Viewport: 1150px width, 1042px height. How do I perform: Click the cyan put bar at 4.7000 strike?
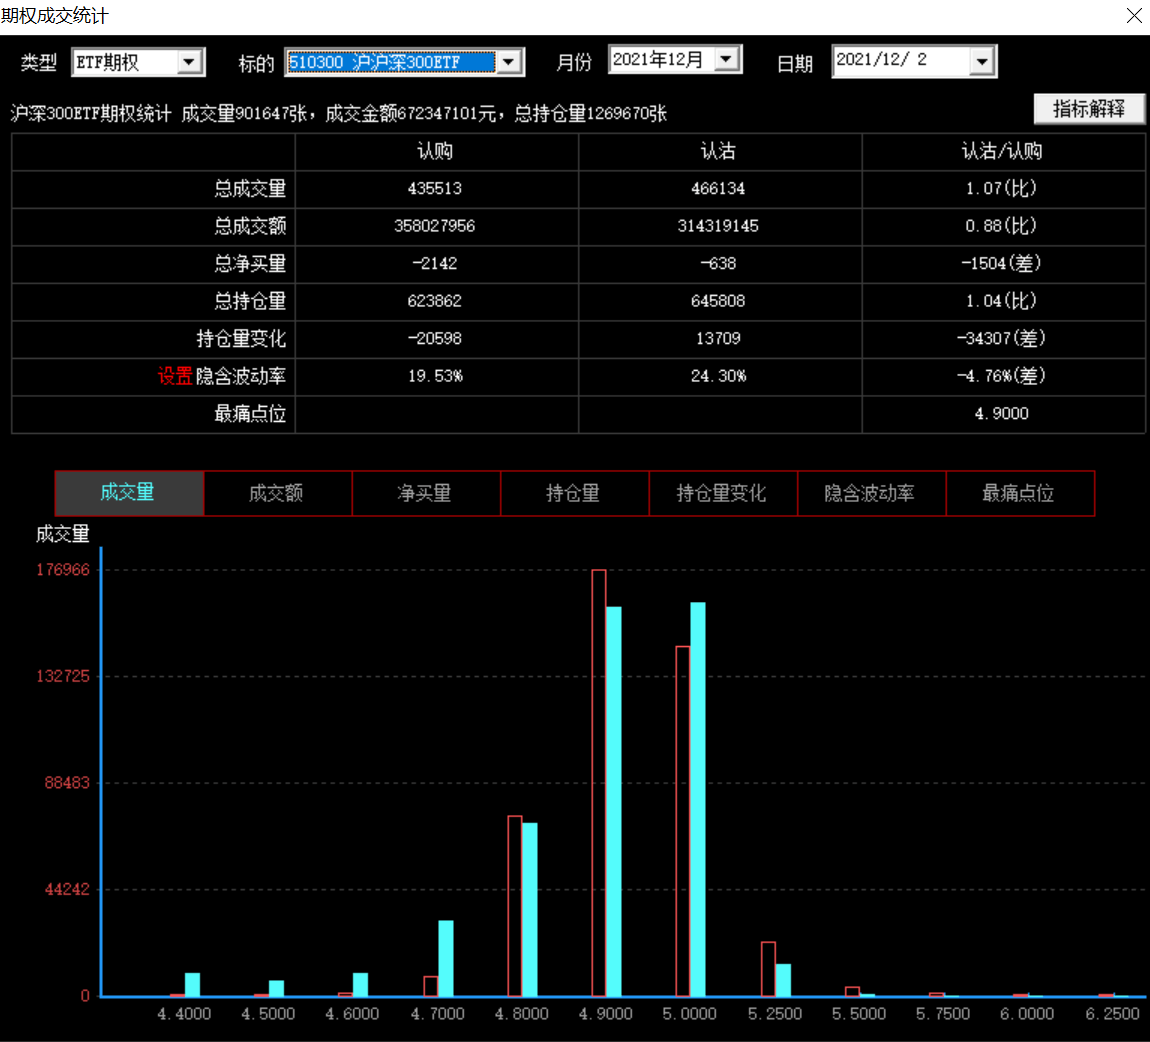[446, 958]
